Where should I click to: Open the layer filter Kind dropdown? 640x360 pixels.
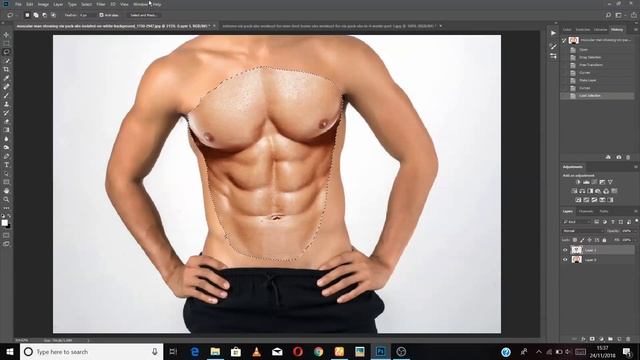[577, 222]
